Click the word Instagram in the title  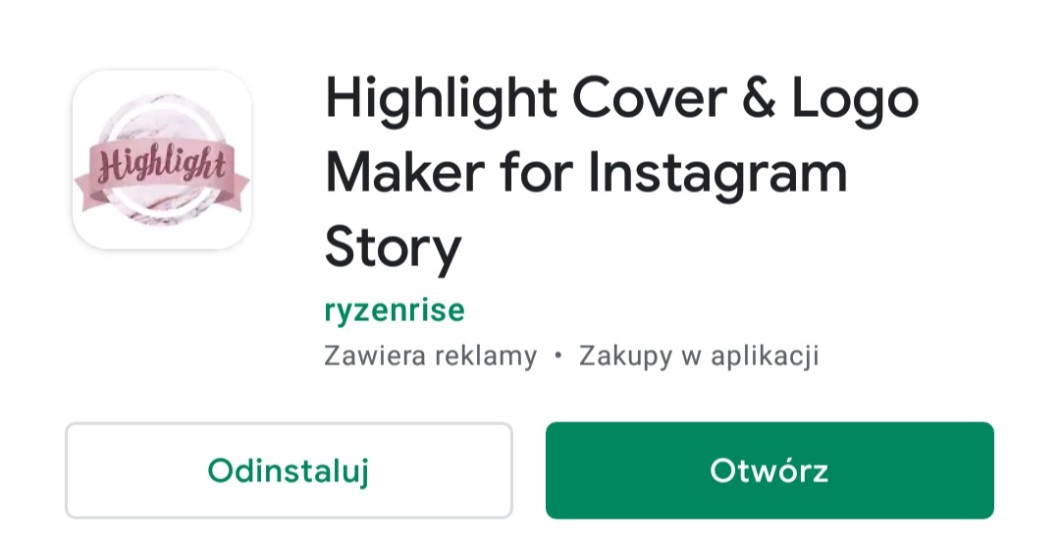coord(717,173)
